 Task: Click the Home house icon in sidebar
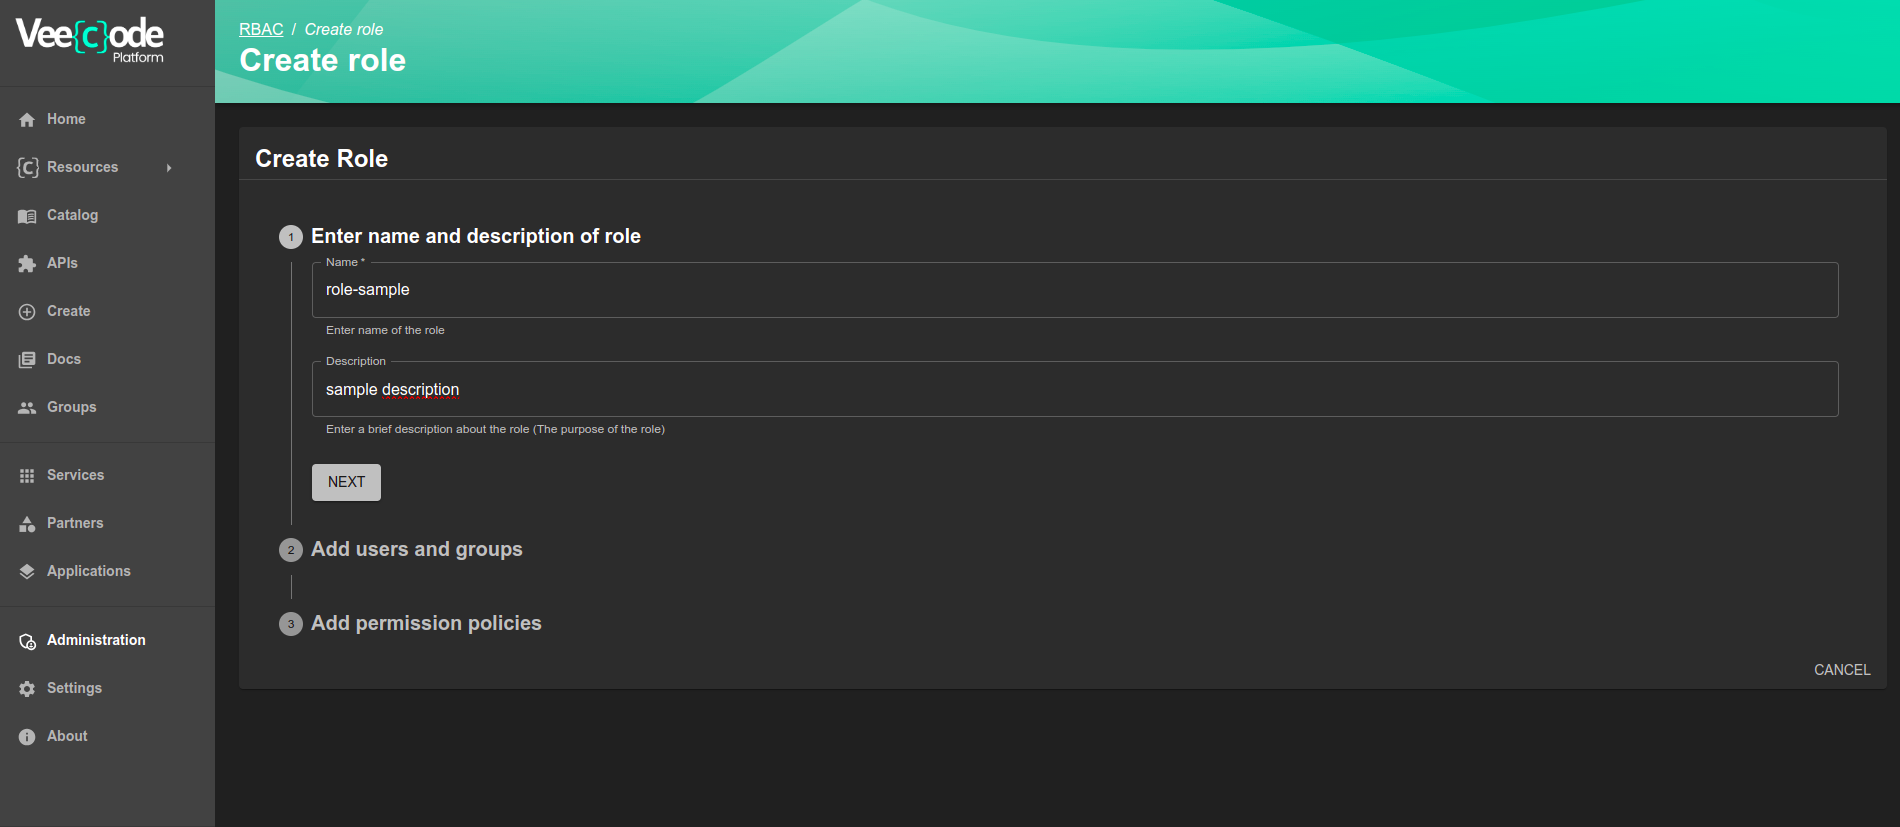pos(27,120)
